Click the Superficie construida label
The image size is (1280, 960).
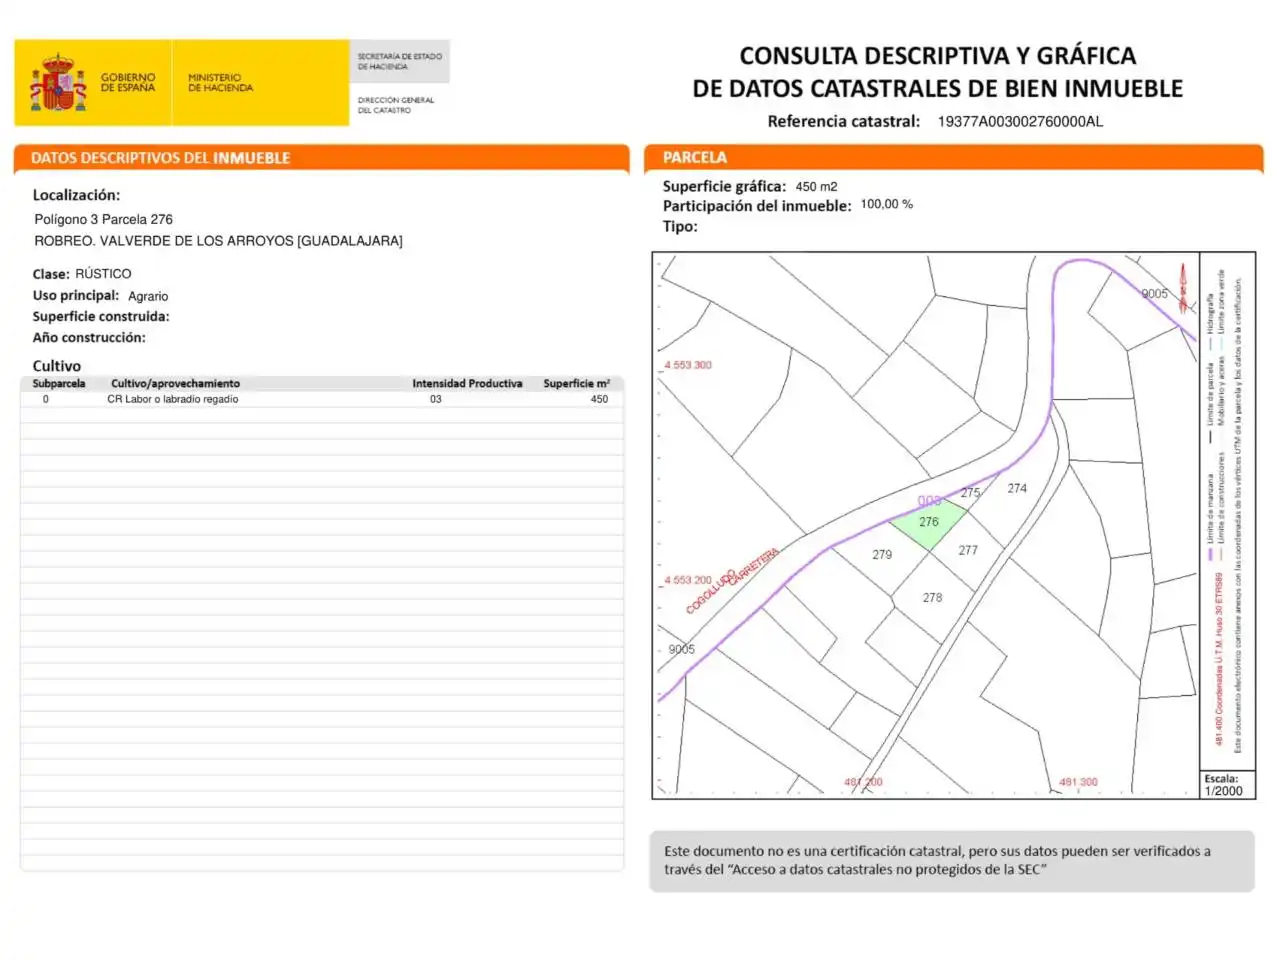point(101,317)
